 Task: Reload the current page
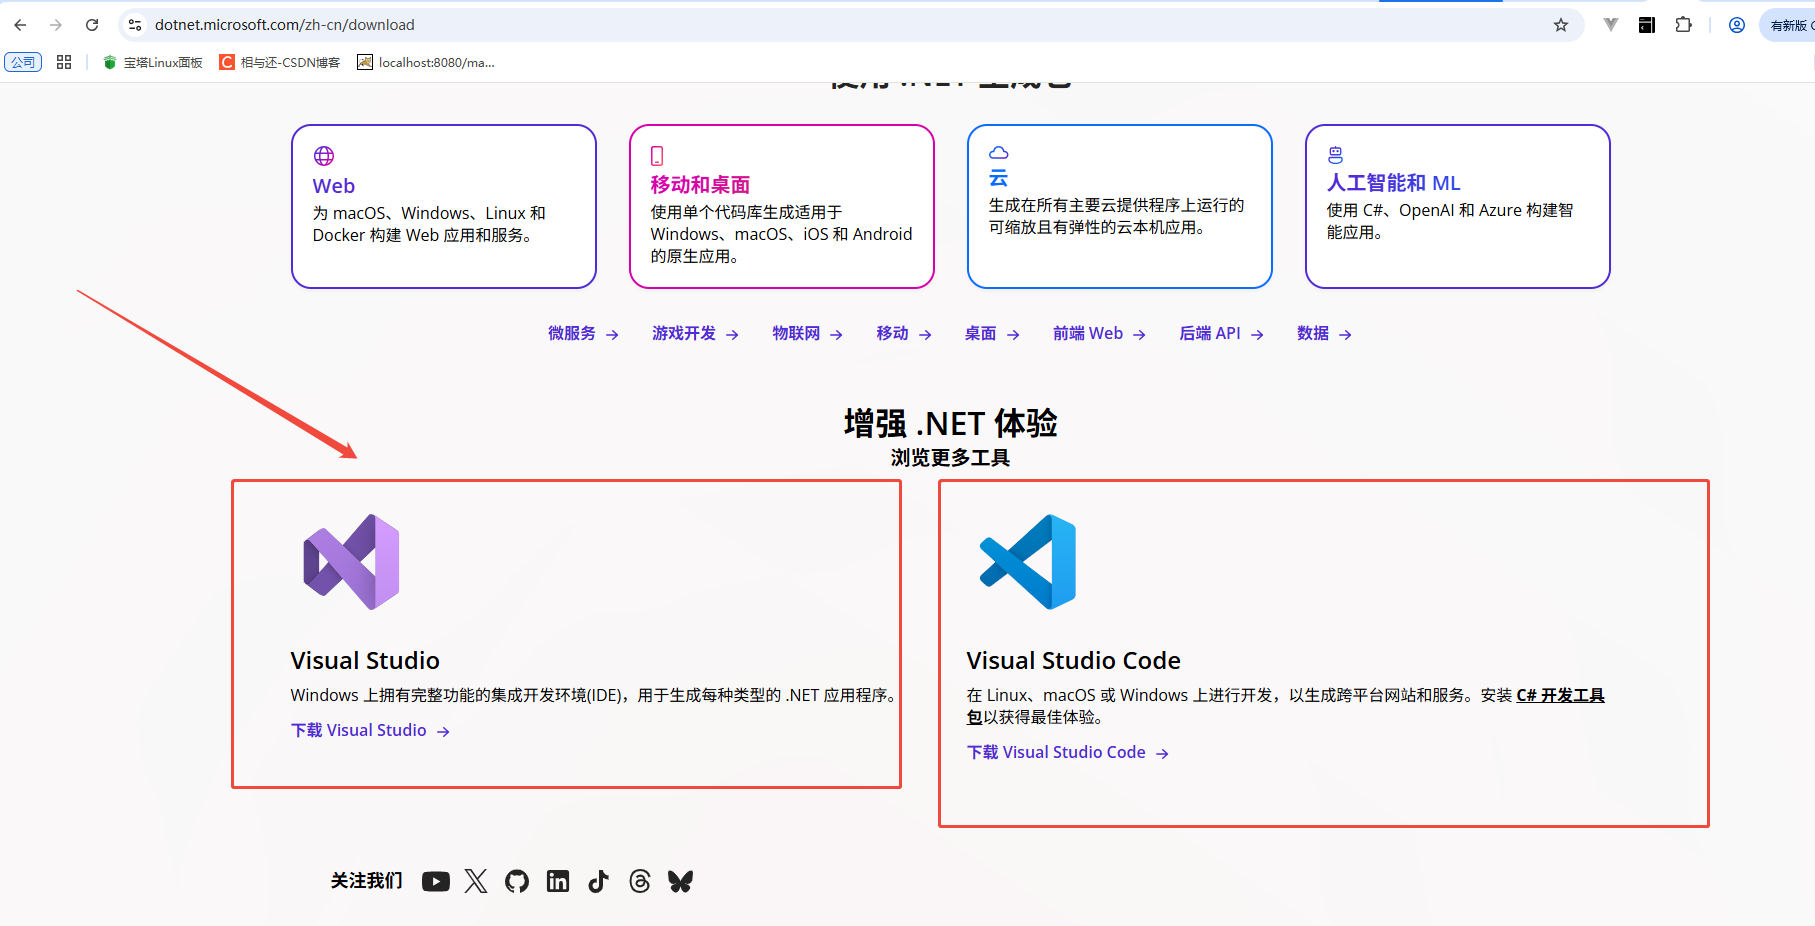(92, 25)
